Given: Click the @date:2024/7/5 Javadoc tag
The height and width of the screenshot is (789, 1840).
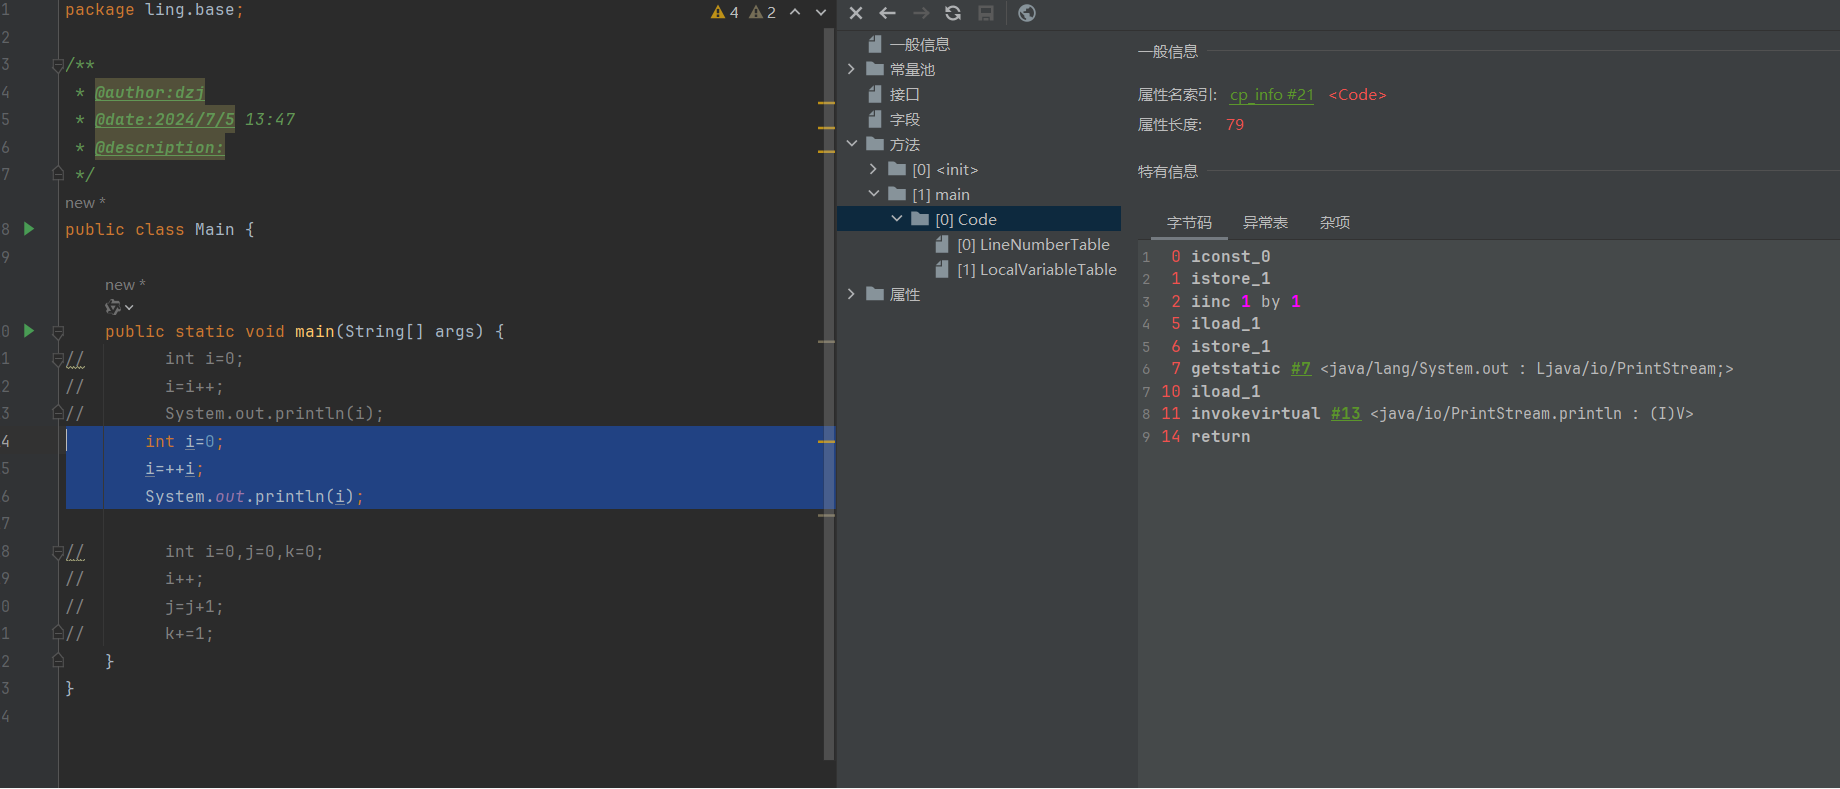Looking at the screenshot, I should pyautogui.click(x=165, y=119).
